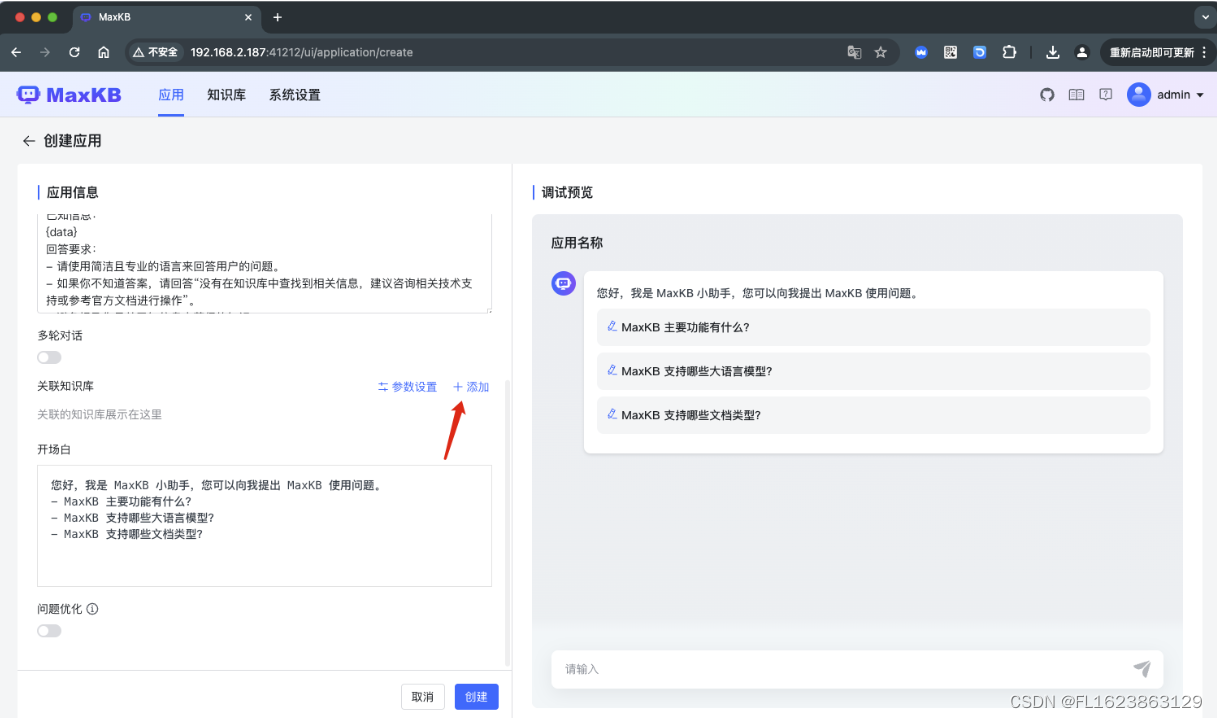Image resolution: width=1217 pixels, height=718 pixels.
Task: Open the browser extensions puzzle icon
Action: pyautogui.click(x=1010, y=51)
